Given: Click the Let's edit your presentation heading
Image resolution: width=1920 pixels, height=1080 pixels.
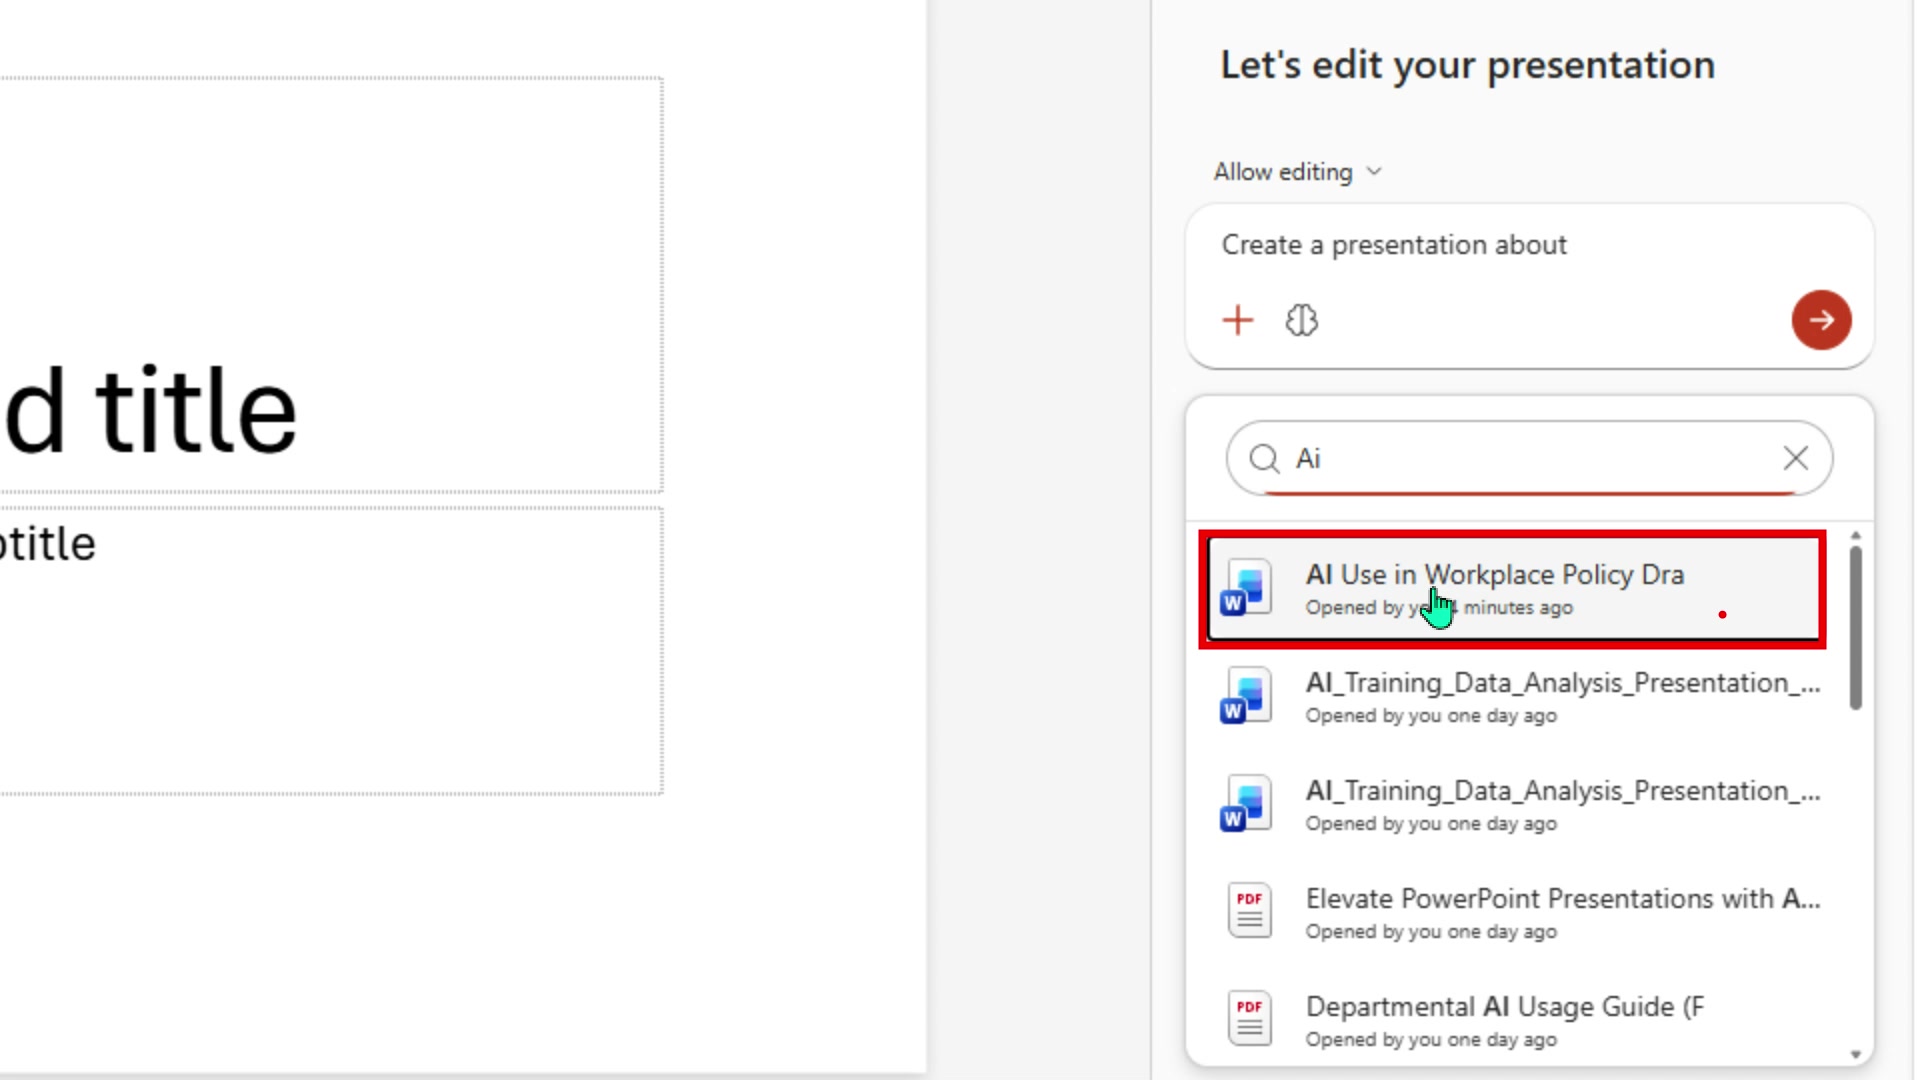Looking at the screenshot, I should [1467, 65].
